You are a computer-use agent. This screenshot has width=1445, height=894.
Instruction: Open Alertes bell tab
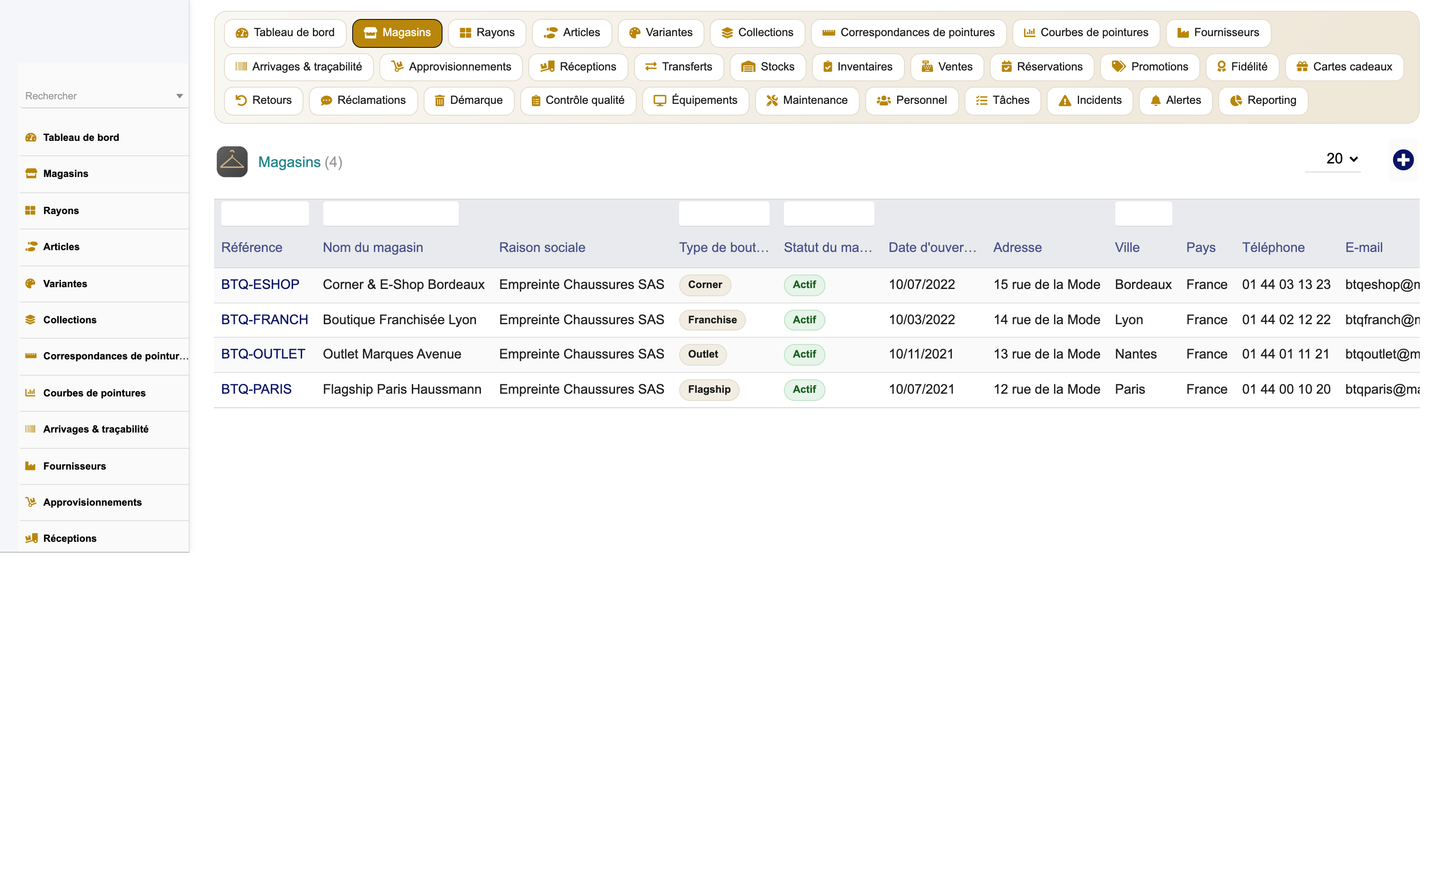1175,101
